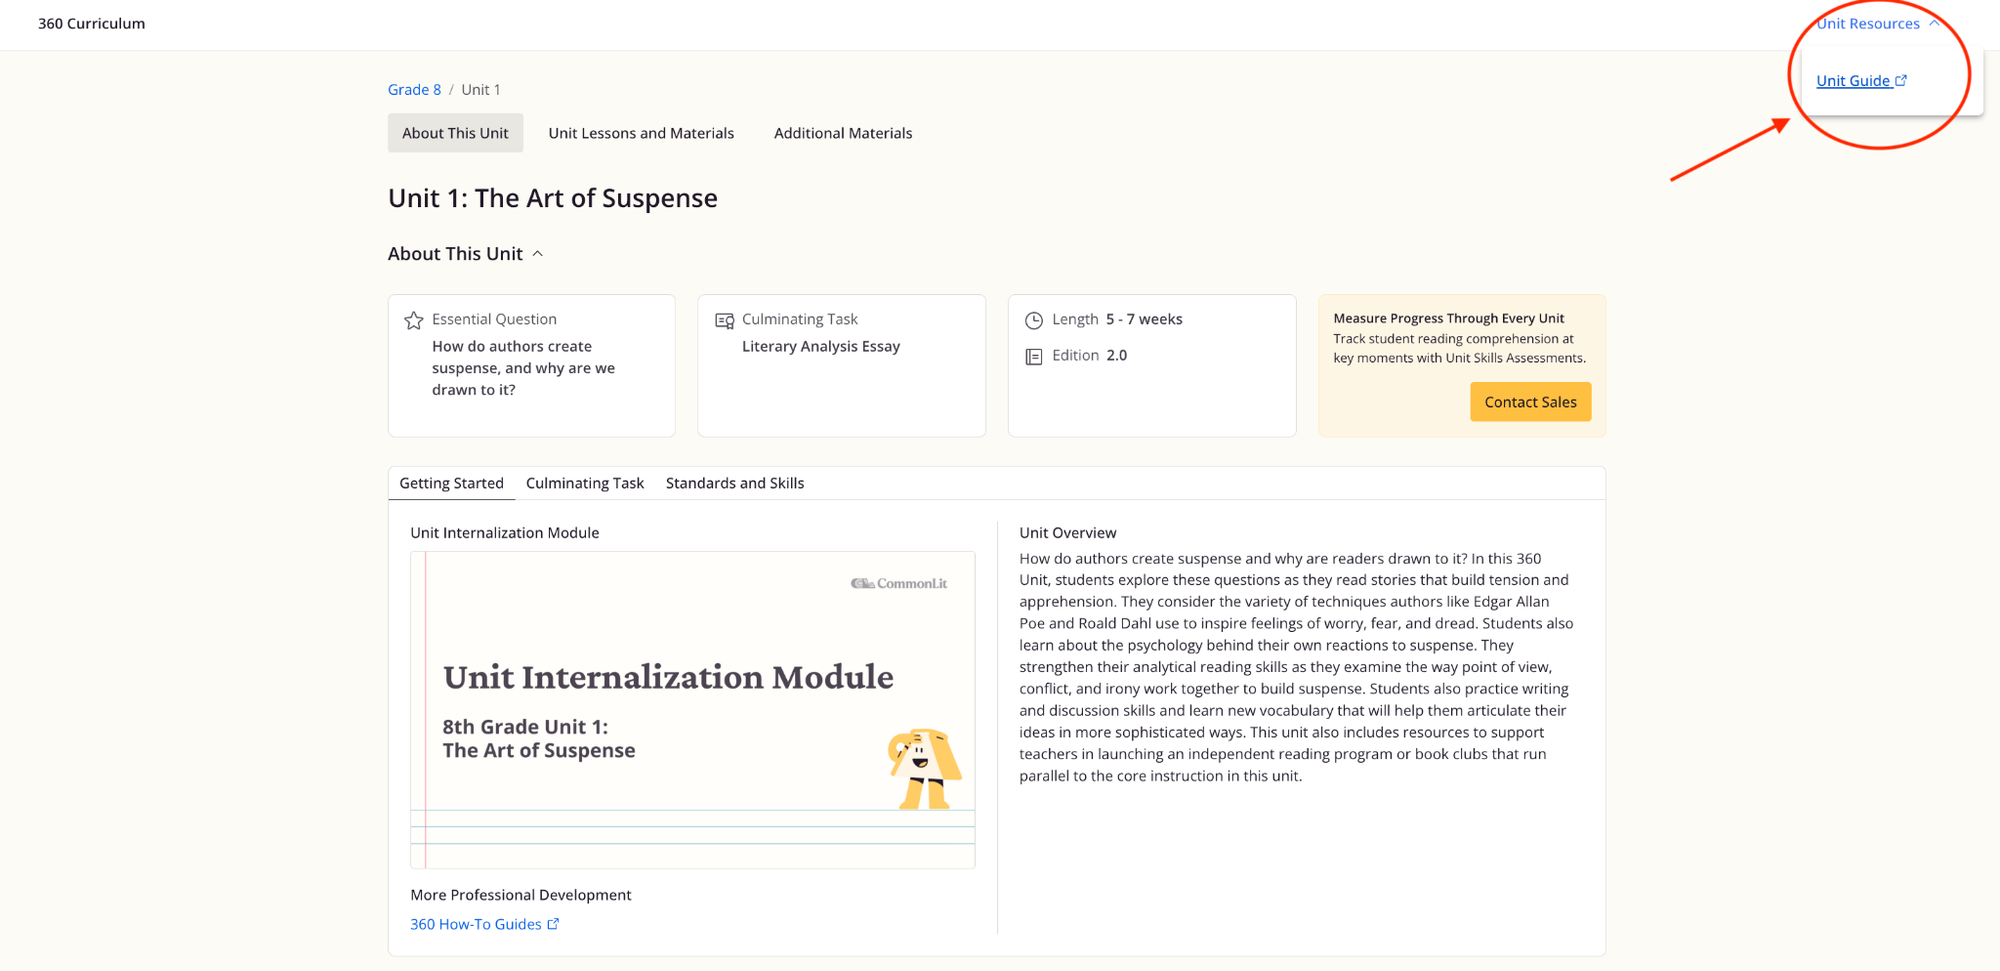Viewport: 2000px width, 971px height.
Task: Go to Grade 8 breadcrumb link
Action: [x=414, y=90]
